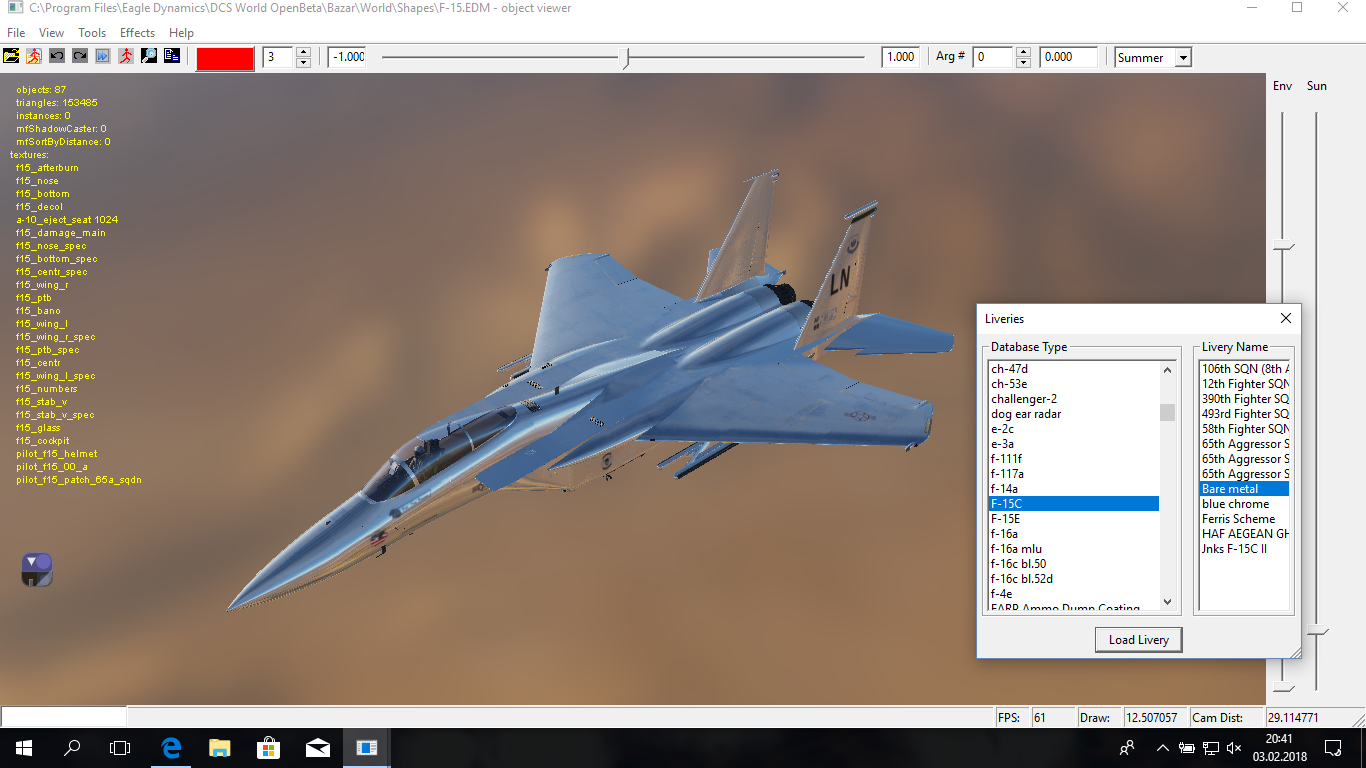Click Database Type list scroll-up arrow
The height and width of the screenshot is (768, 1366).
click(1167, 370)
